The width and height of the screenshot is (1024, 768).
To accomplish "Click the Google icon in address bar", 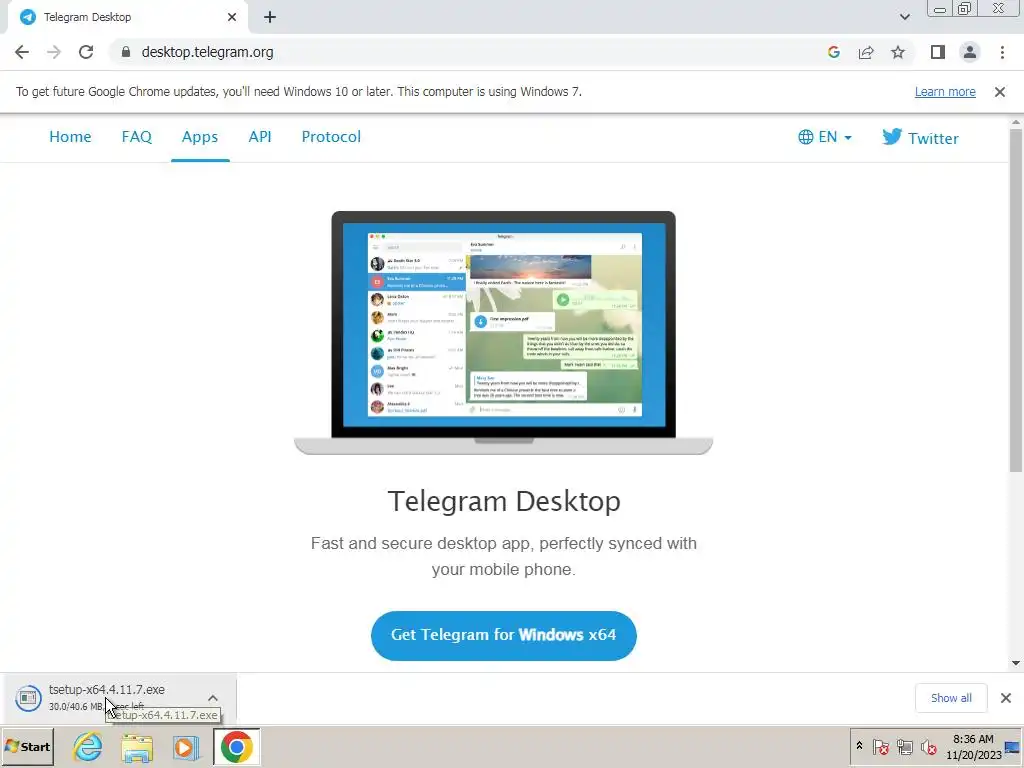I will [x=833, y=52].
